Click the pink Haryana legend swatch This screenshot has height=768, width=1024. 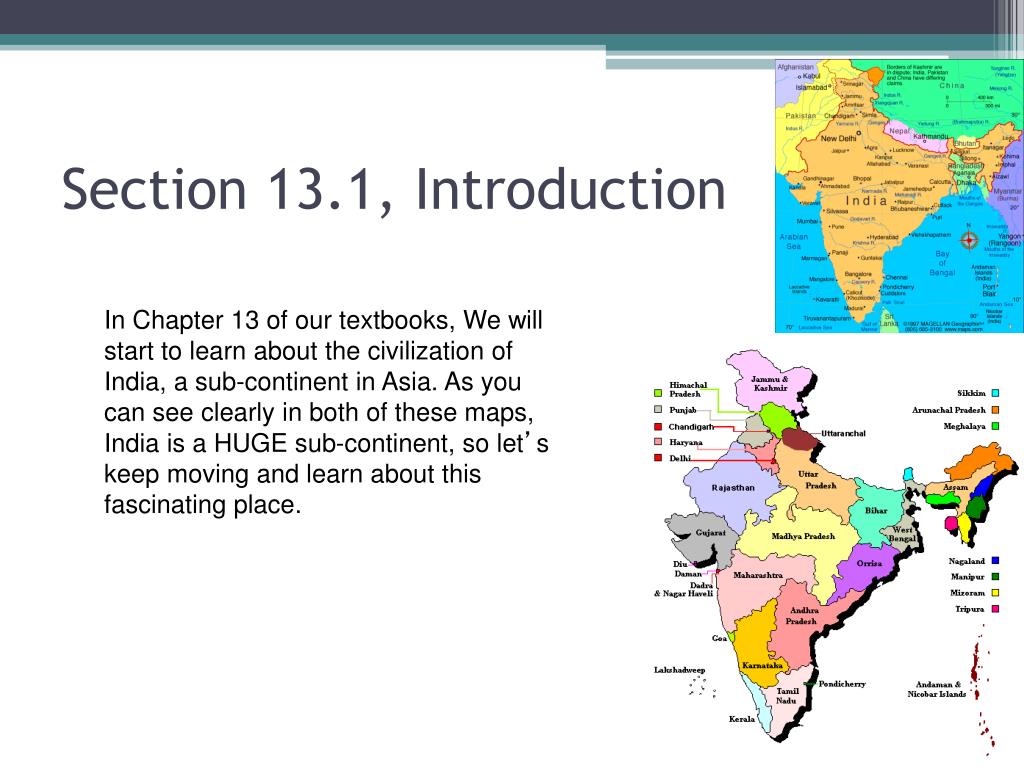658,442
